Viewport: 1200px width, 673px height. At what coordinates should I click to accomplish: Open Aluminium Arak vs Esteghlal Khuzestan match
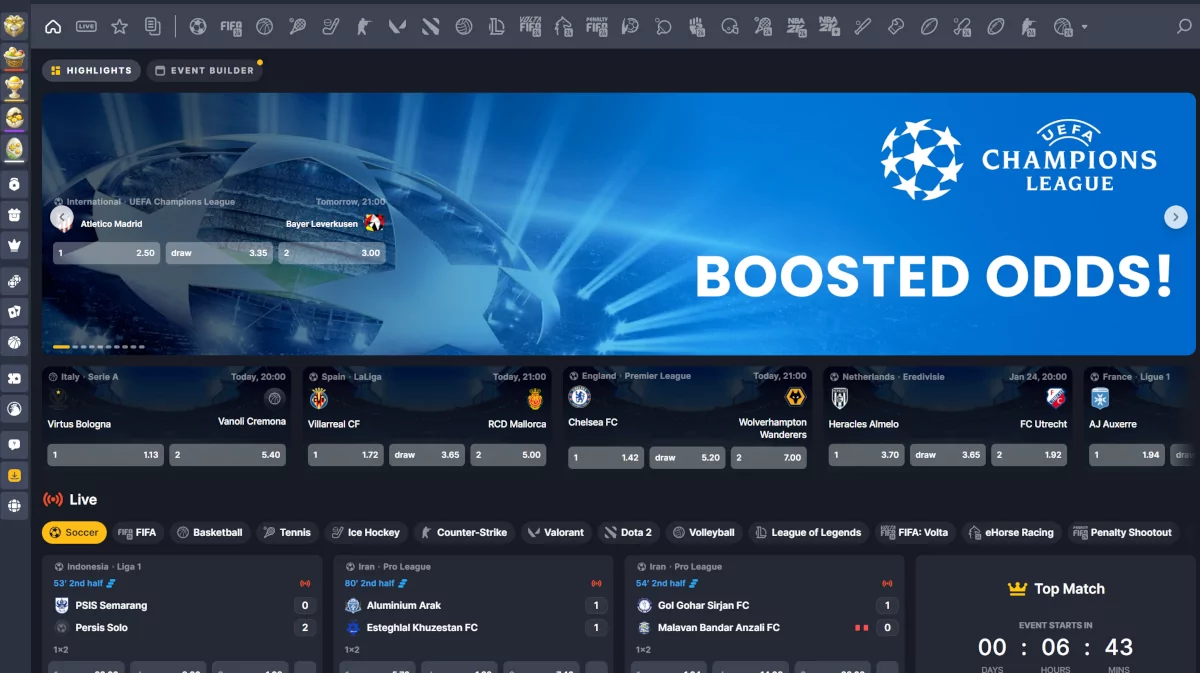coord(474,616)
